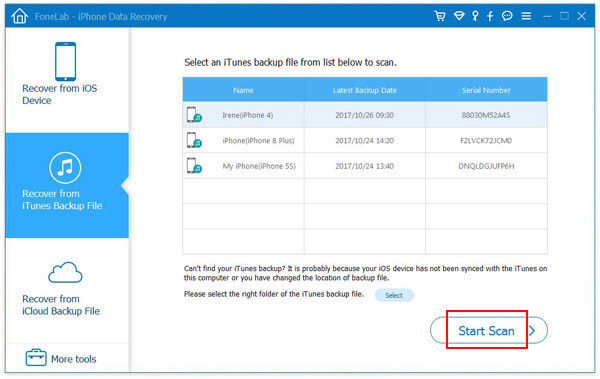The width and height of the screenshot is (600, 379).
Task: Switch to Recover from iCloud Backup File
Action: (67, 290)
